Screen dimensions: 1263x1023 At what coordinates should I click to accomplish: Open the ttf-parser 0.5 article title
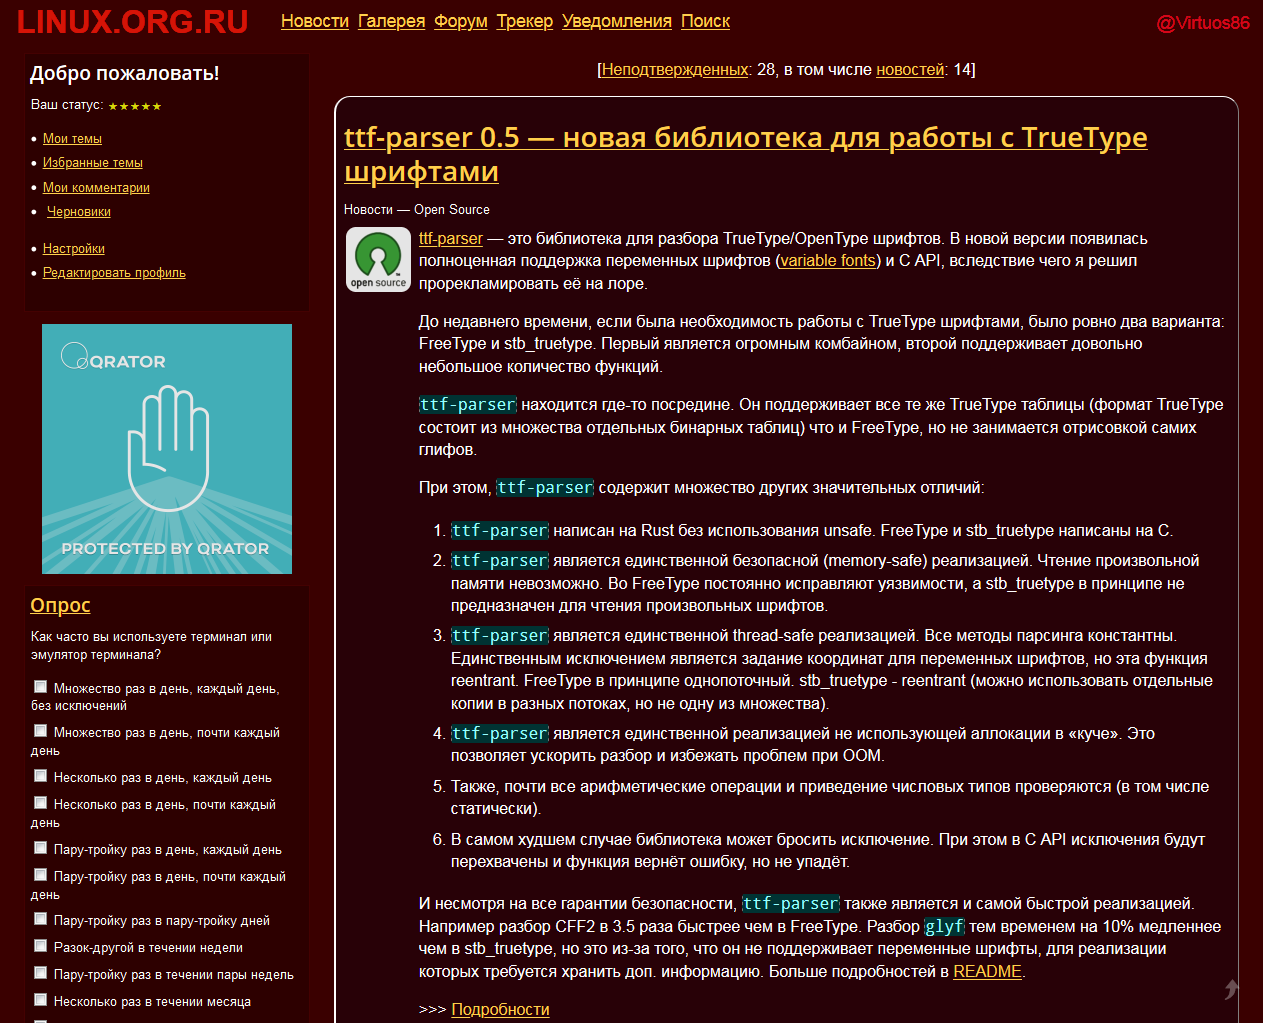(746, 154)
